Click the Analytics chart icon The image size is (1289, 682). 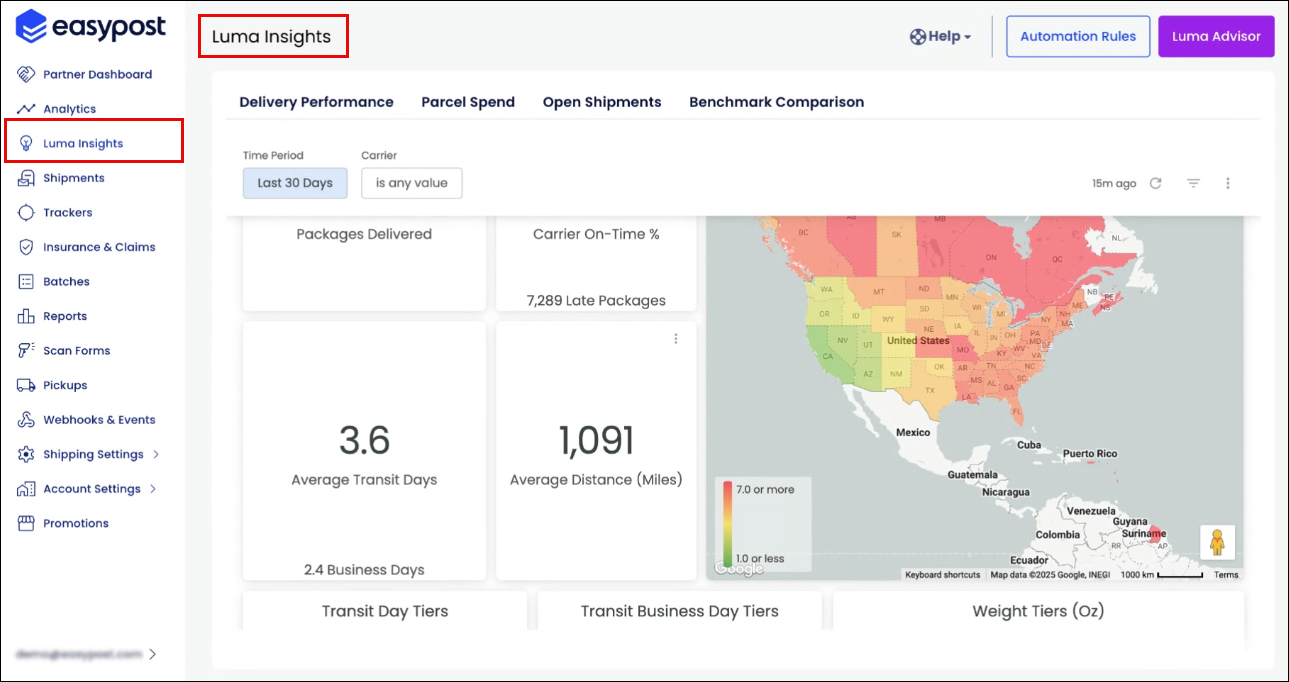coord(27,109)
